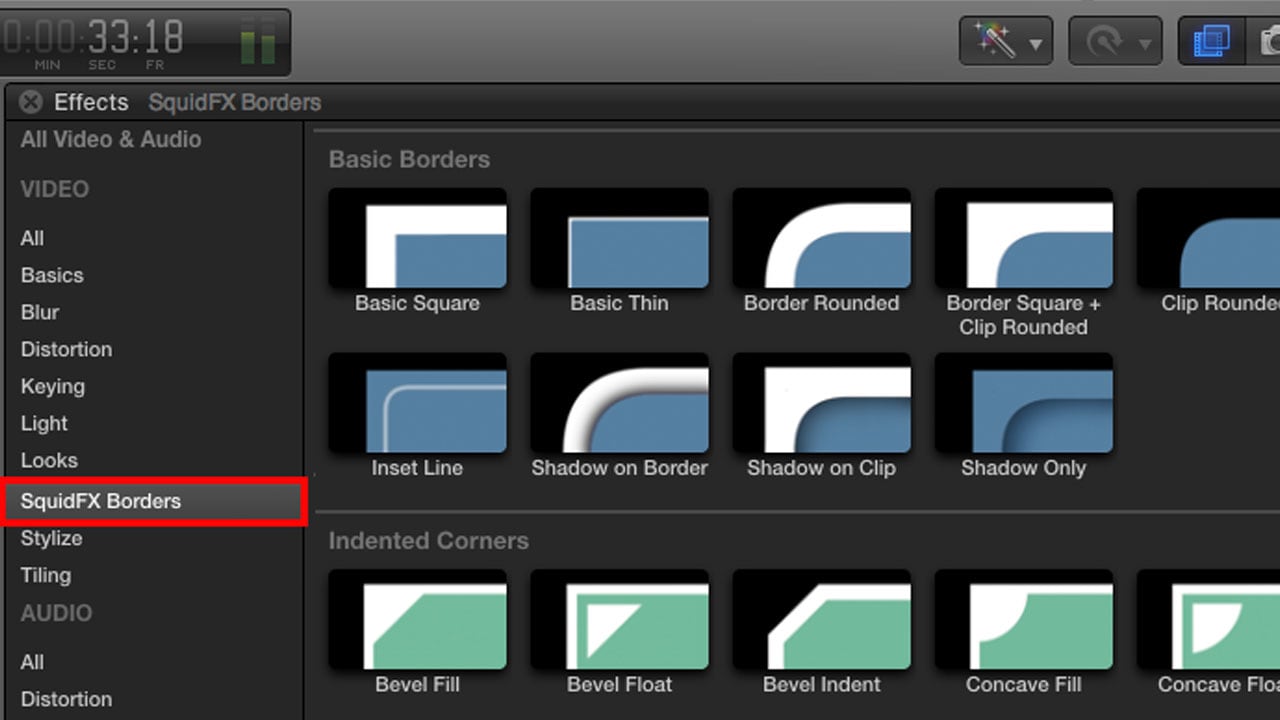Open the photos browser camera icon
The height and width of the screenshot is (720, 1280).
pyautogui.click(x=1263, y=42)
